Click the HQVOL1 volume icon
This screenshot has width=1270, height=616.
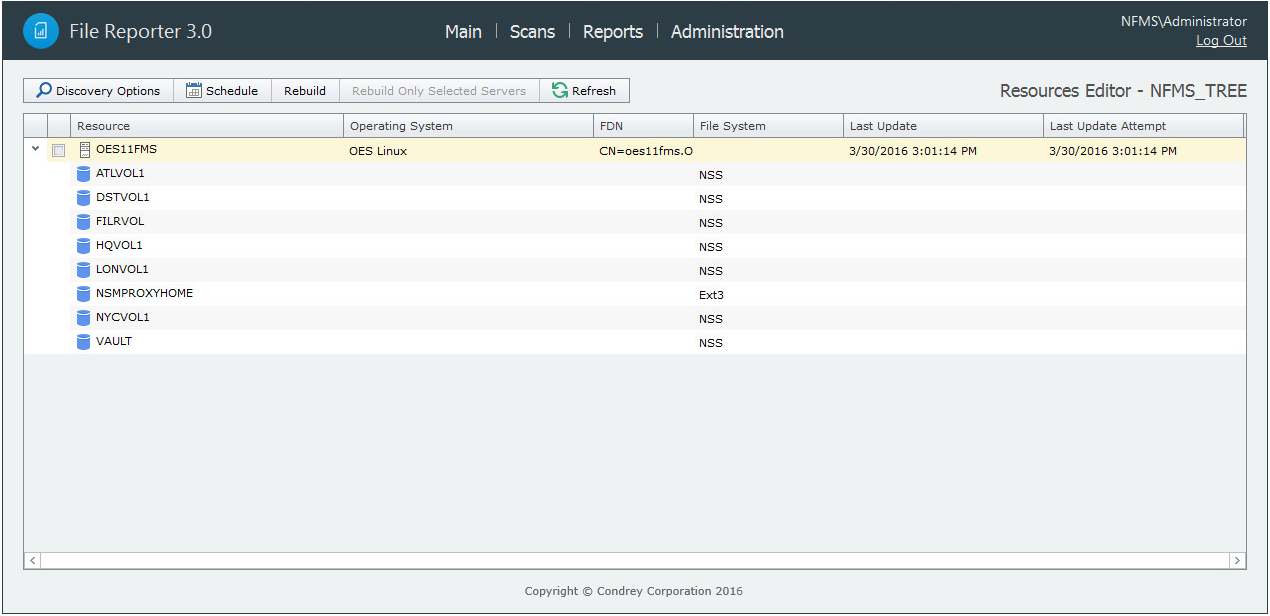pyautogui.click(x=84, y=246)
